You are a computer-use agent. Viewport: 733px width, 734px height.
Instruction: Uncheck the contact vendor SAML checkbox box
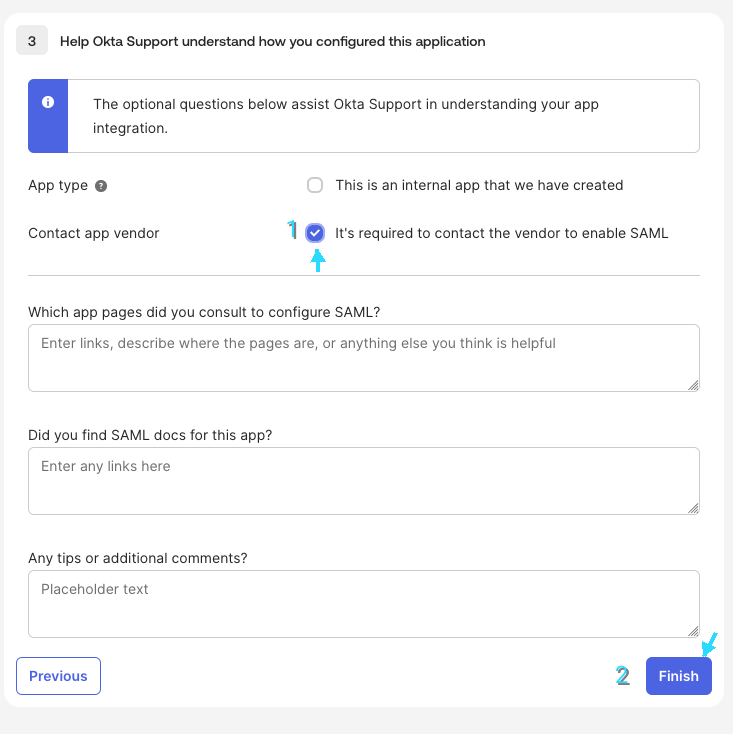pos(315,233)
